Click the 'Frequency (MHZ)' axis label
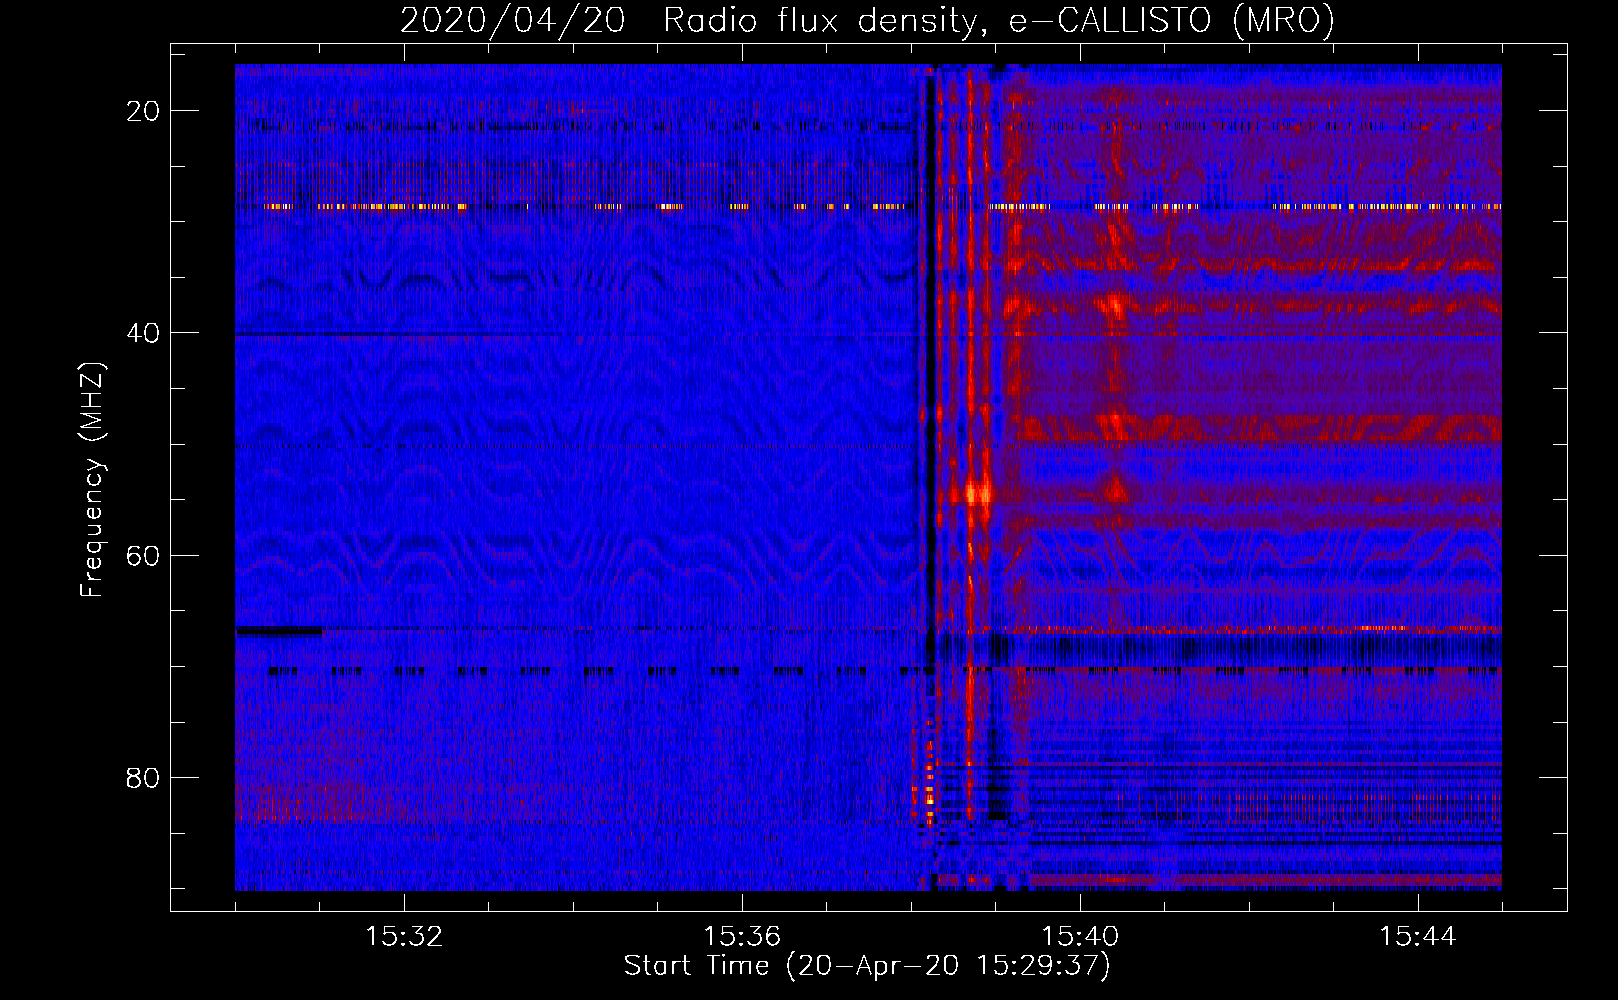The height and width of the screenshot is (1000, 1618). point(92,480)
